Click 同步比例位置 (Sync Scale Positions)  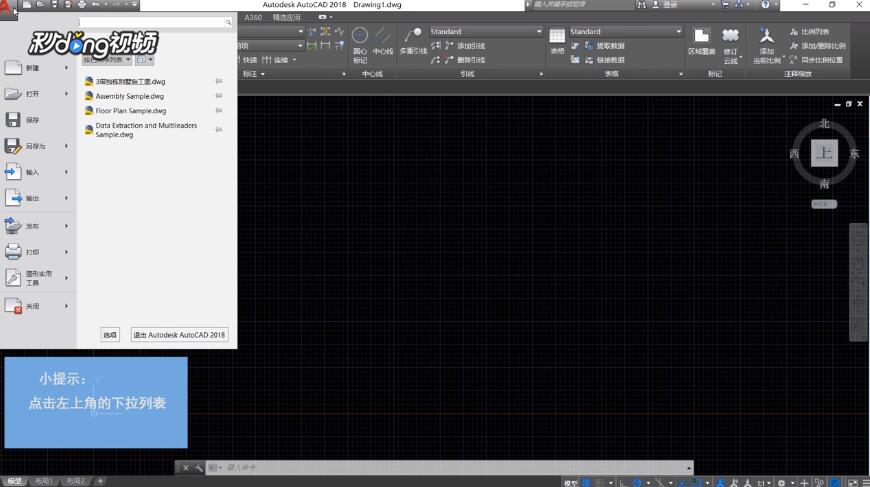click(816, 60)
